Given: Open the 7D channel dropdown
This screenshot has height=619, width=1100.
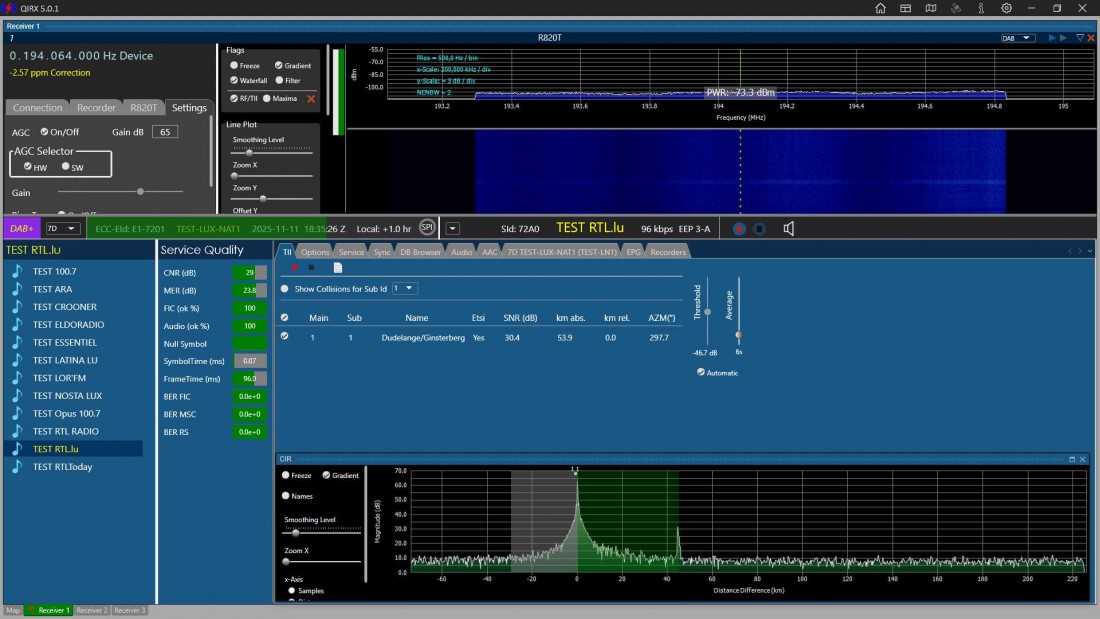Looking at the screenshot, I should (61, 228).
